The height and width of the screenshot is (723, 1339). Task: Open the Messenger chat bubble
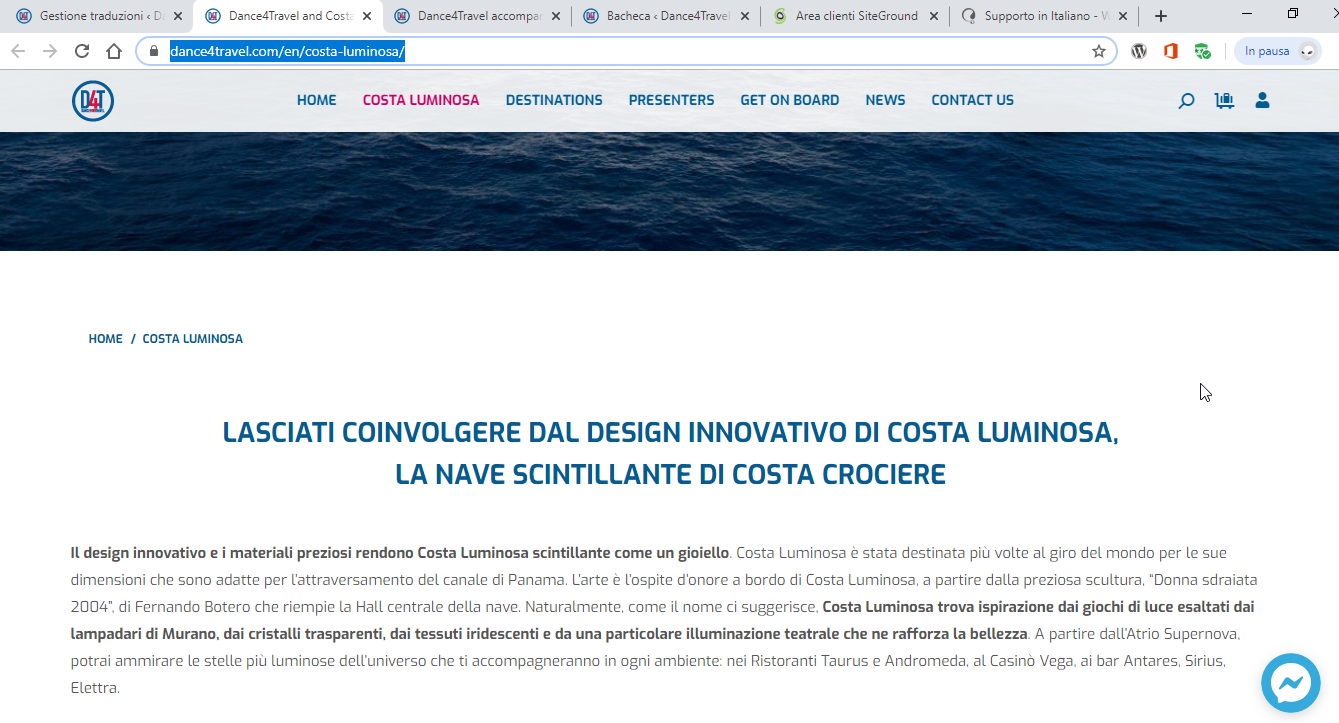tap(1292, 683)
